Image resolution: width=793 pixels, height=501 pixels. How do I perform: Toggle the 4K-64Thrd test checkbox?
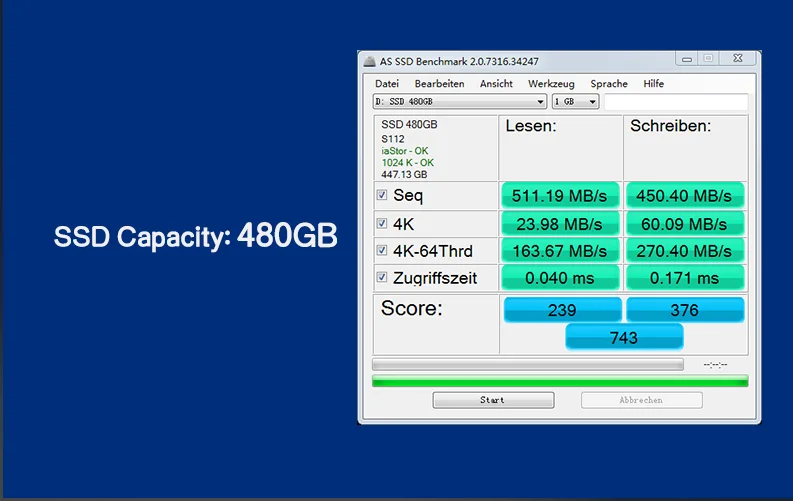382,250
